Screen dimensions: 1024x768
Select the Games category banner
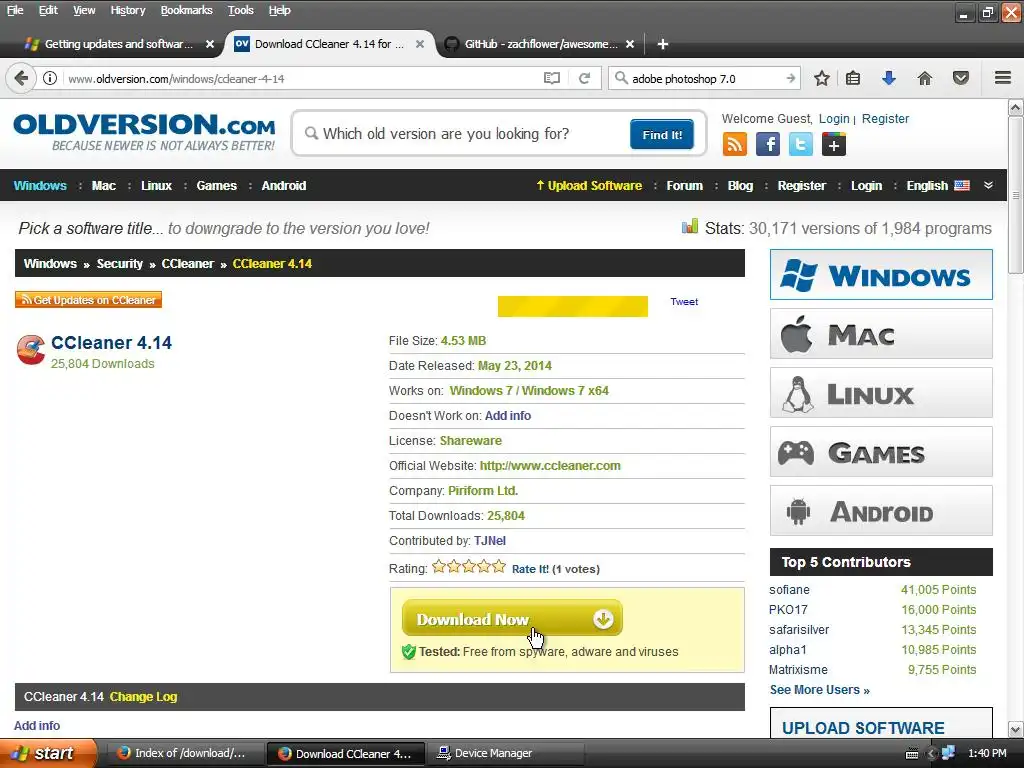point(881,451)
